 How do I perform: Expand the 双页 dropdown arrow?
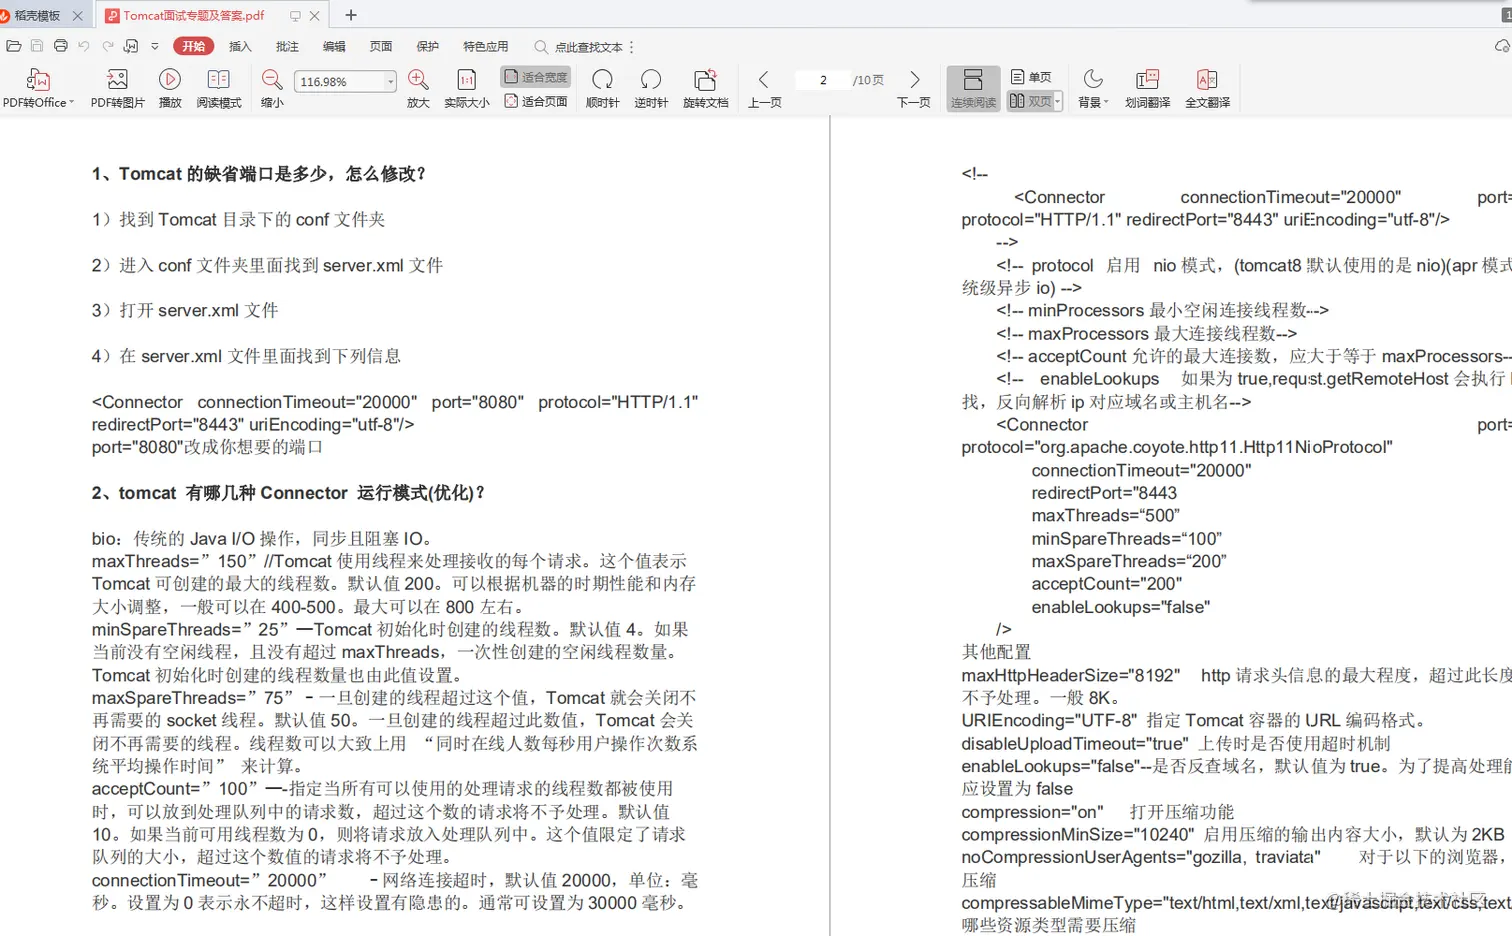1057,101
